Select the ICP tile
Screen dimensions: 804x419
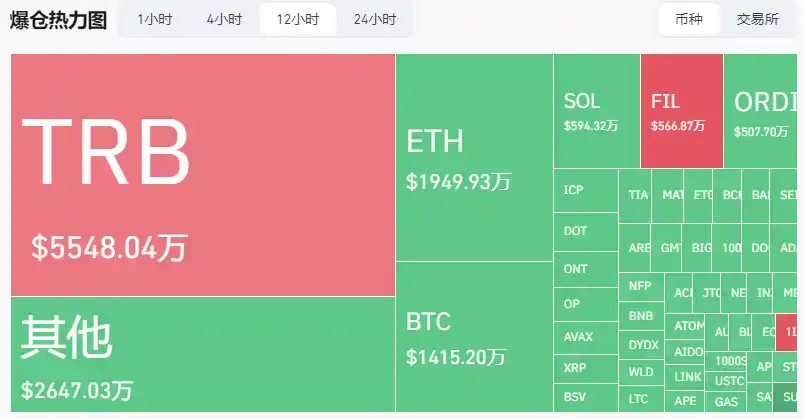[585, 190]
